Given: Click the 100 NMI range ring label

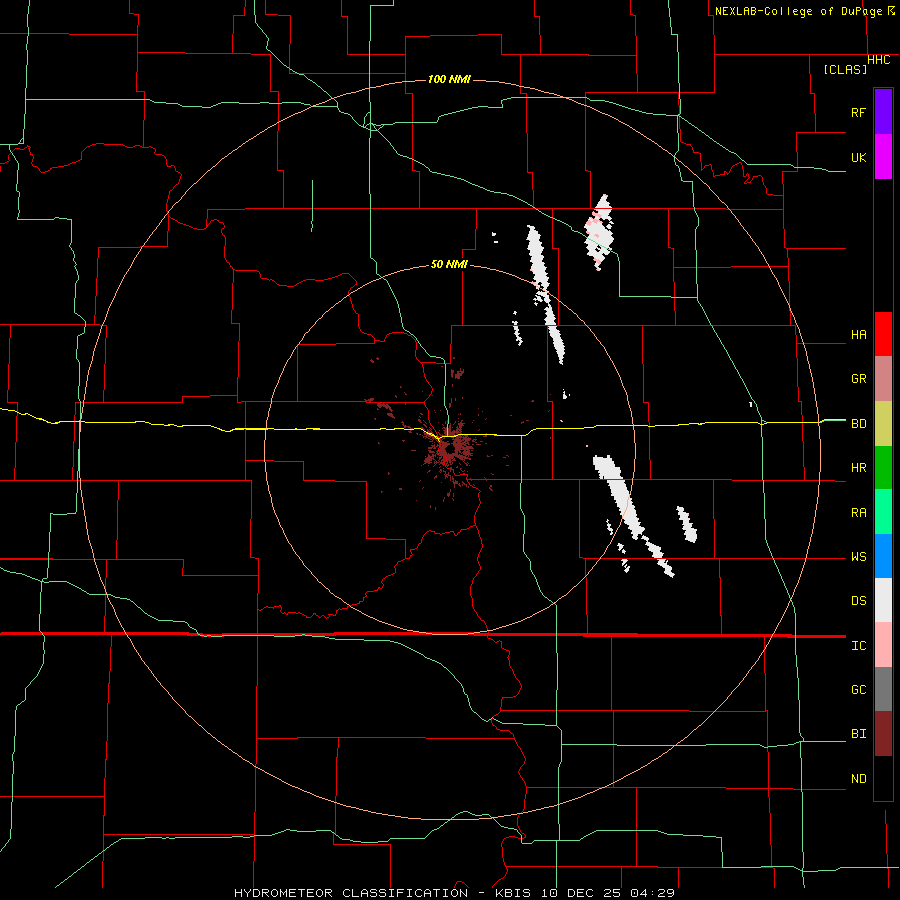Looking at the screenshot, I should pyautogui.click(x=449, y=79).
